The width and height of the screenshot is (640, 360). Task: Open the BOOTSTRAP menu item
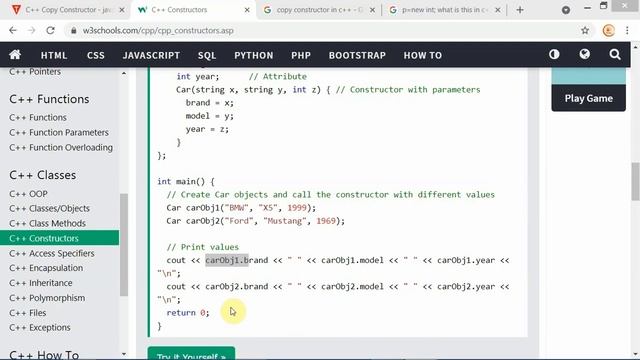[357, 55]
